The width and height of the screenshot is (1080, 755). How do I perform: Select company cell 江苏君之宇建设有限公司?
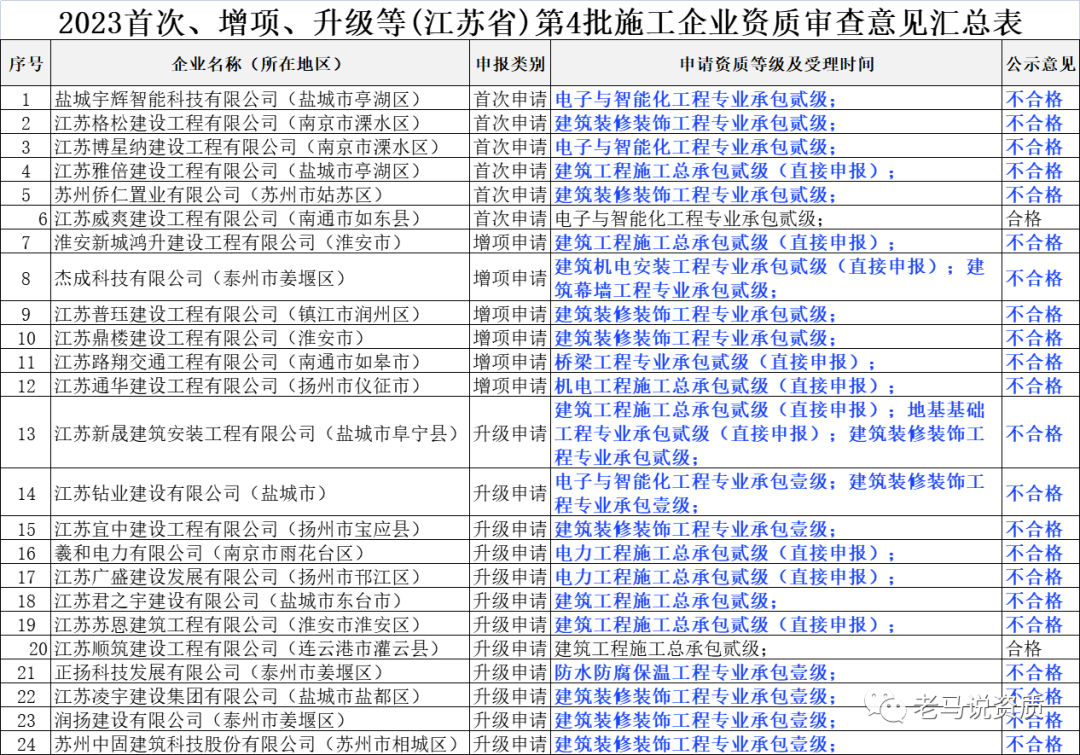(x=260, y=600)
